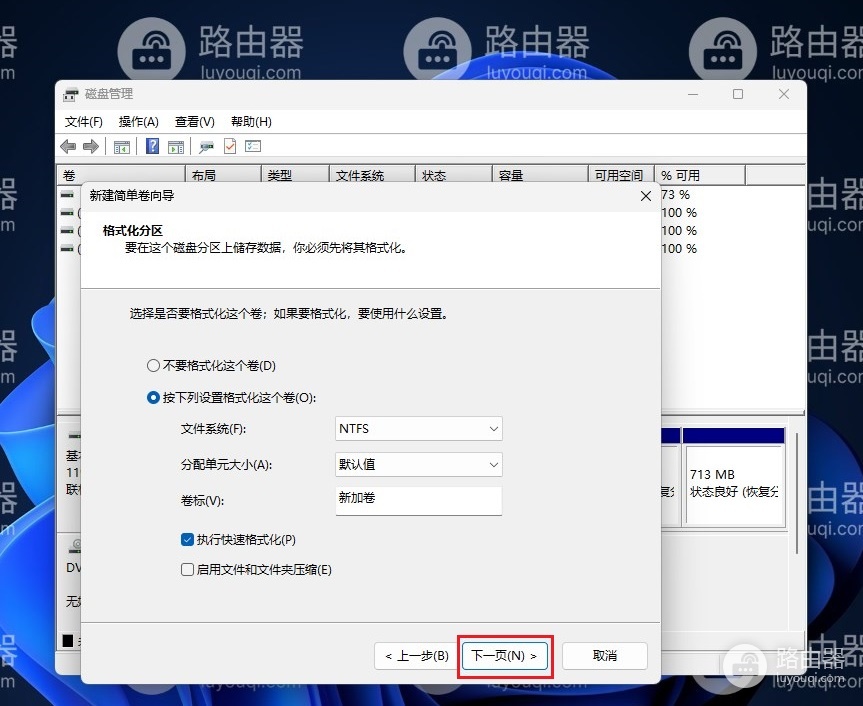Screen dimensions: 863x706
Task: Click the show/hide console tree icon
Action: (122, 147)
